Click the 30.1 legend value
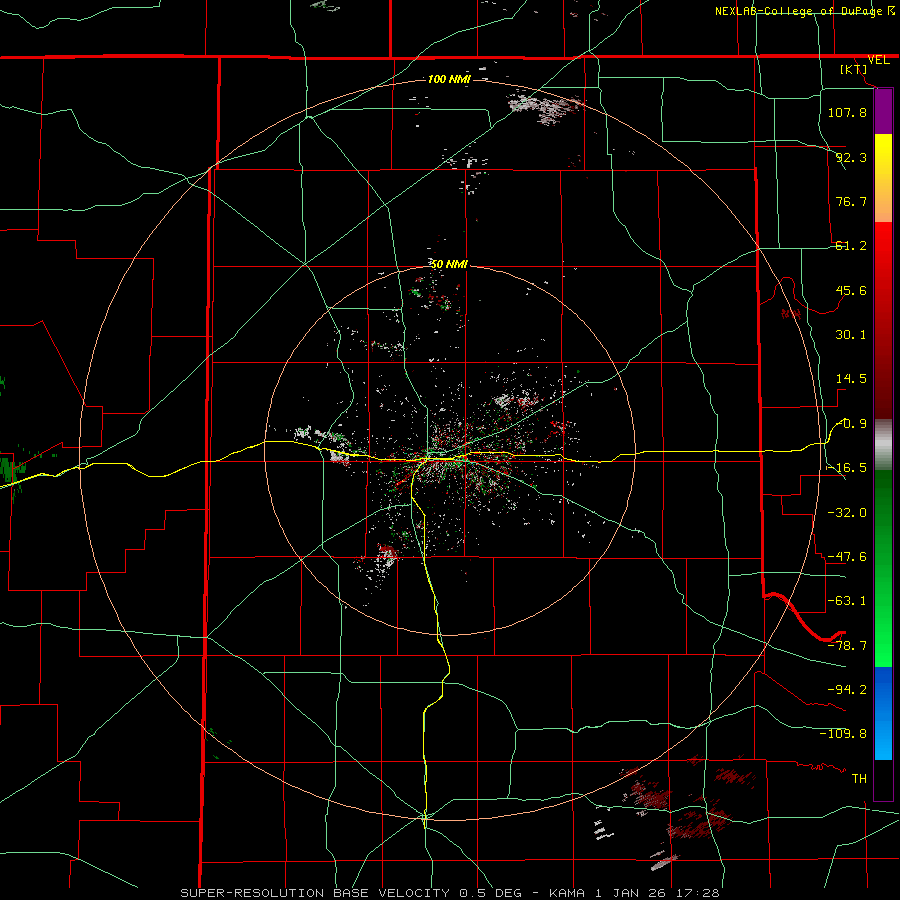The image size is (900, 900). pos(851,335)
